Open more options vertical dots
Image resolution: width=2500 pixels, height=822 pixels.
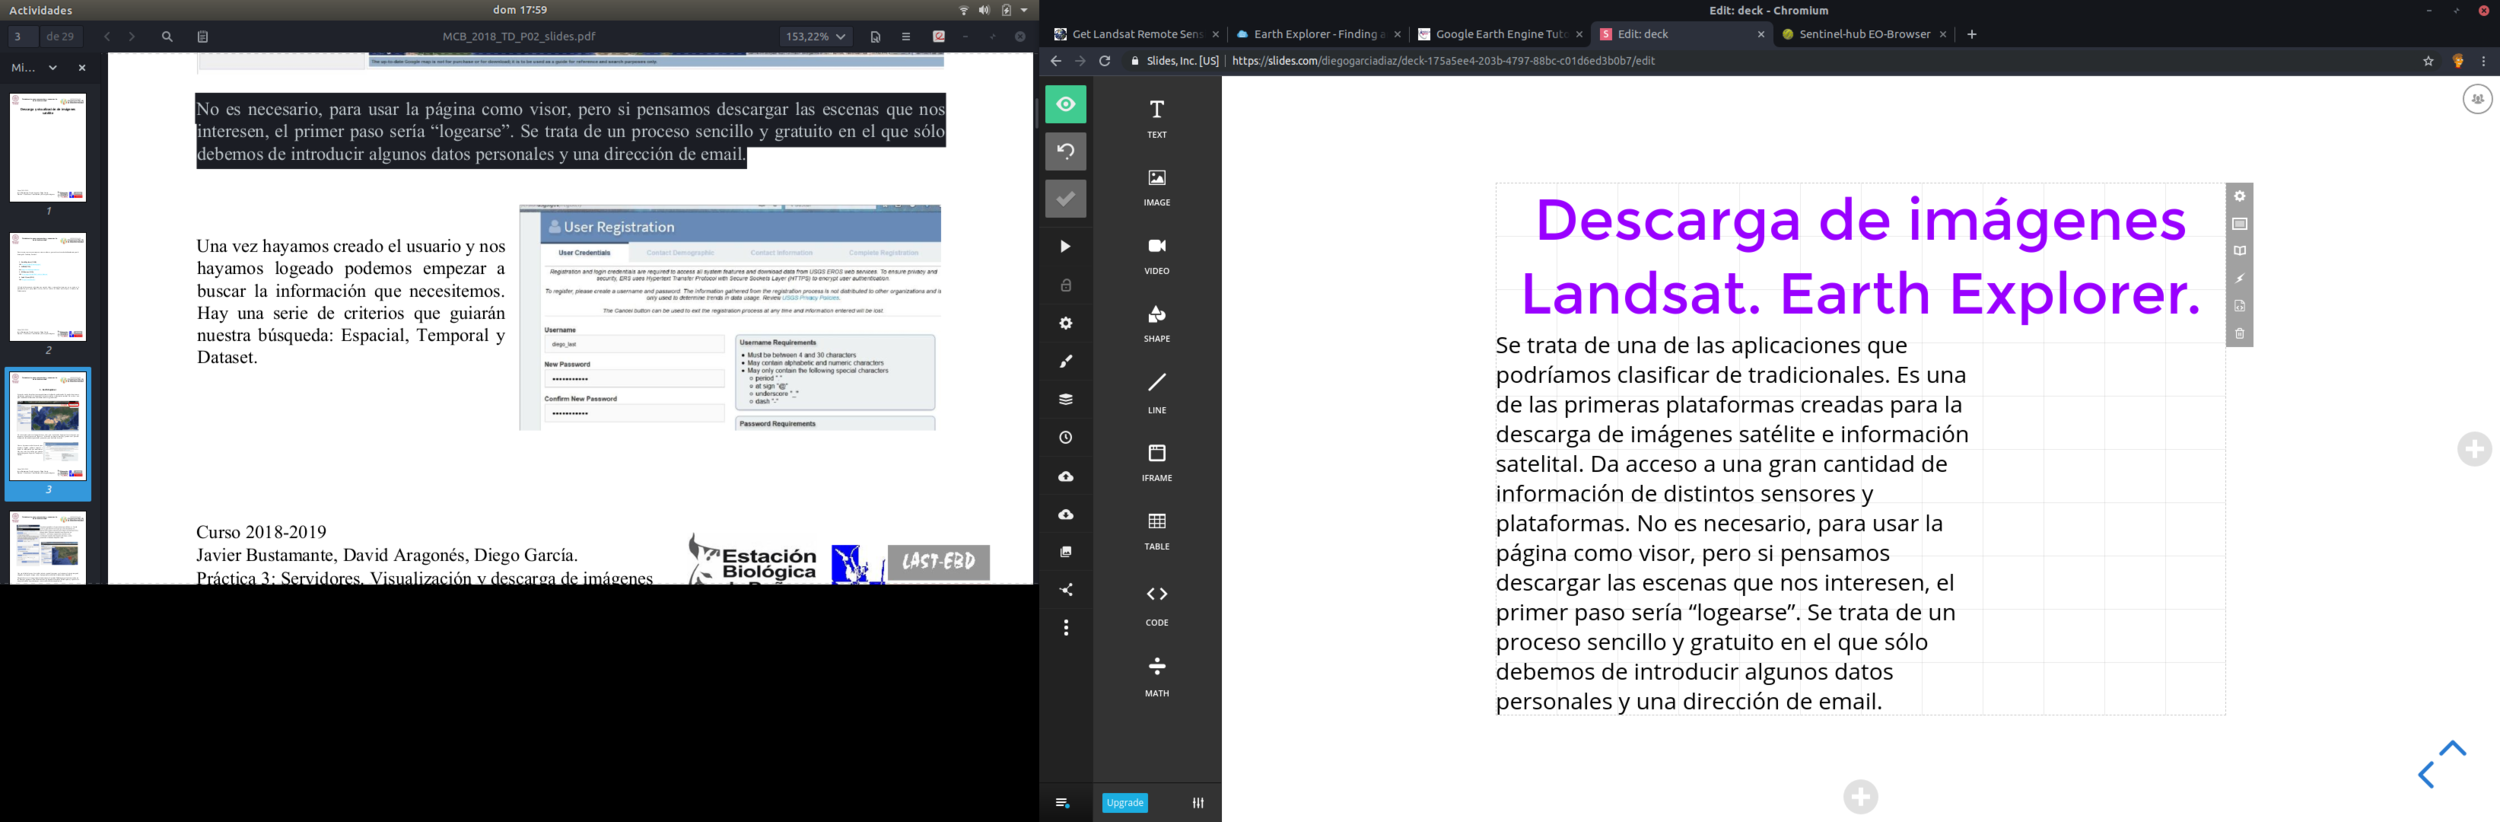pyautogui.click(x=1065, y=628)
